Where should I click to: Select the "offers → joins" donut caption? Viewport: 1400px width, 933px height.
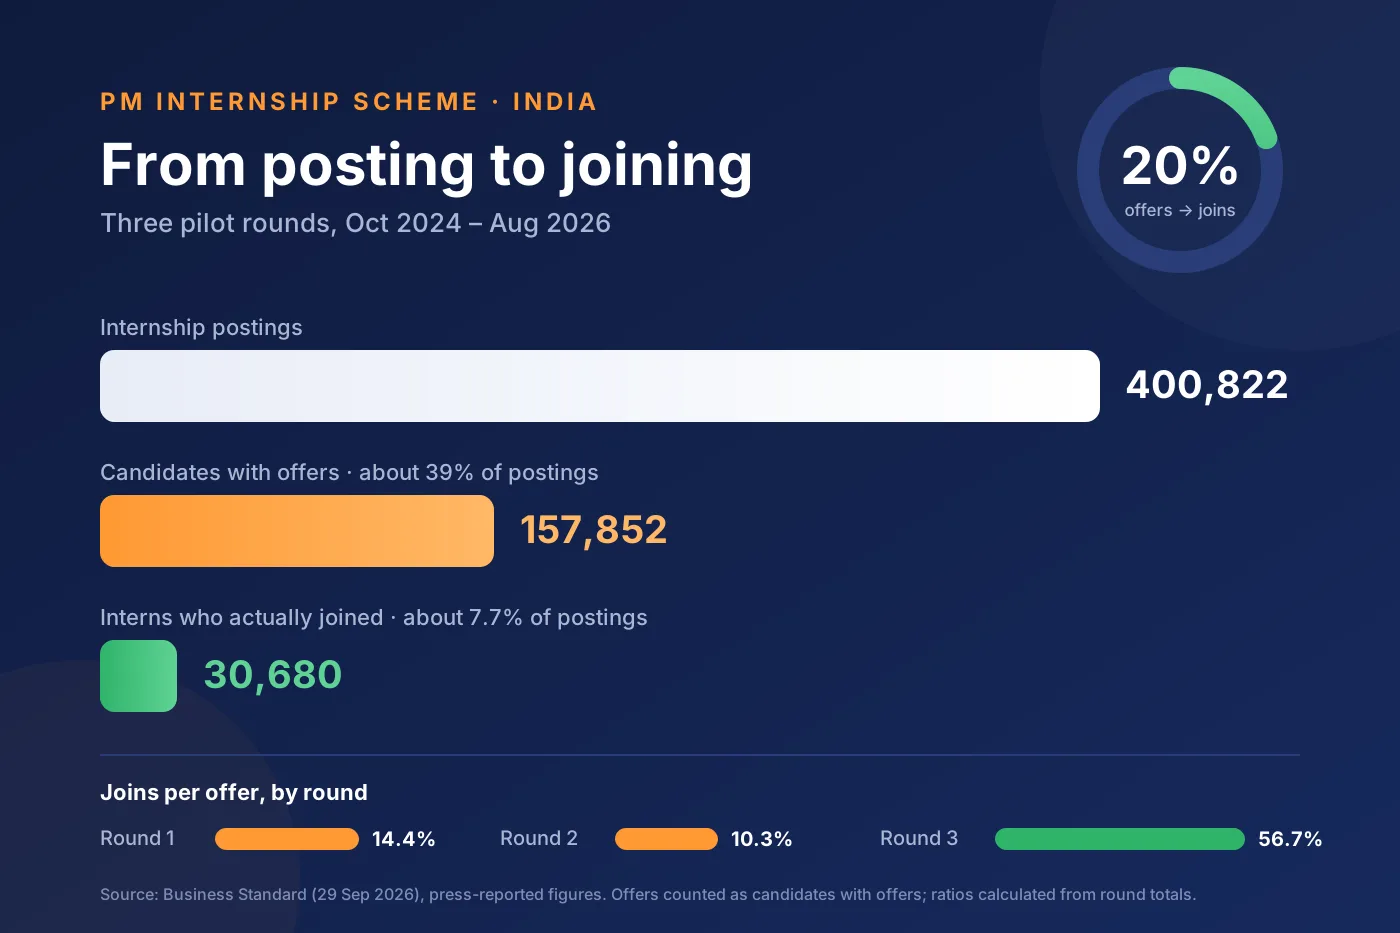click(x=1180, y=210)
